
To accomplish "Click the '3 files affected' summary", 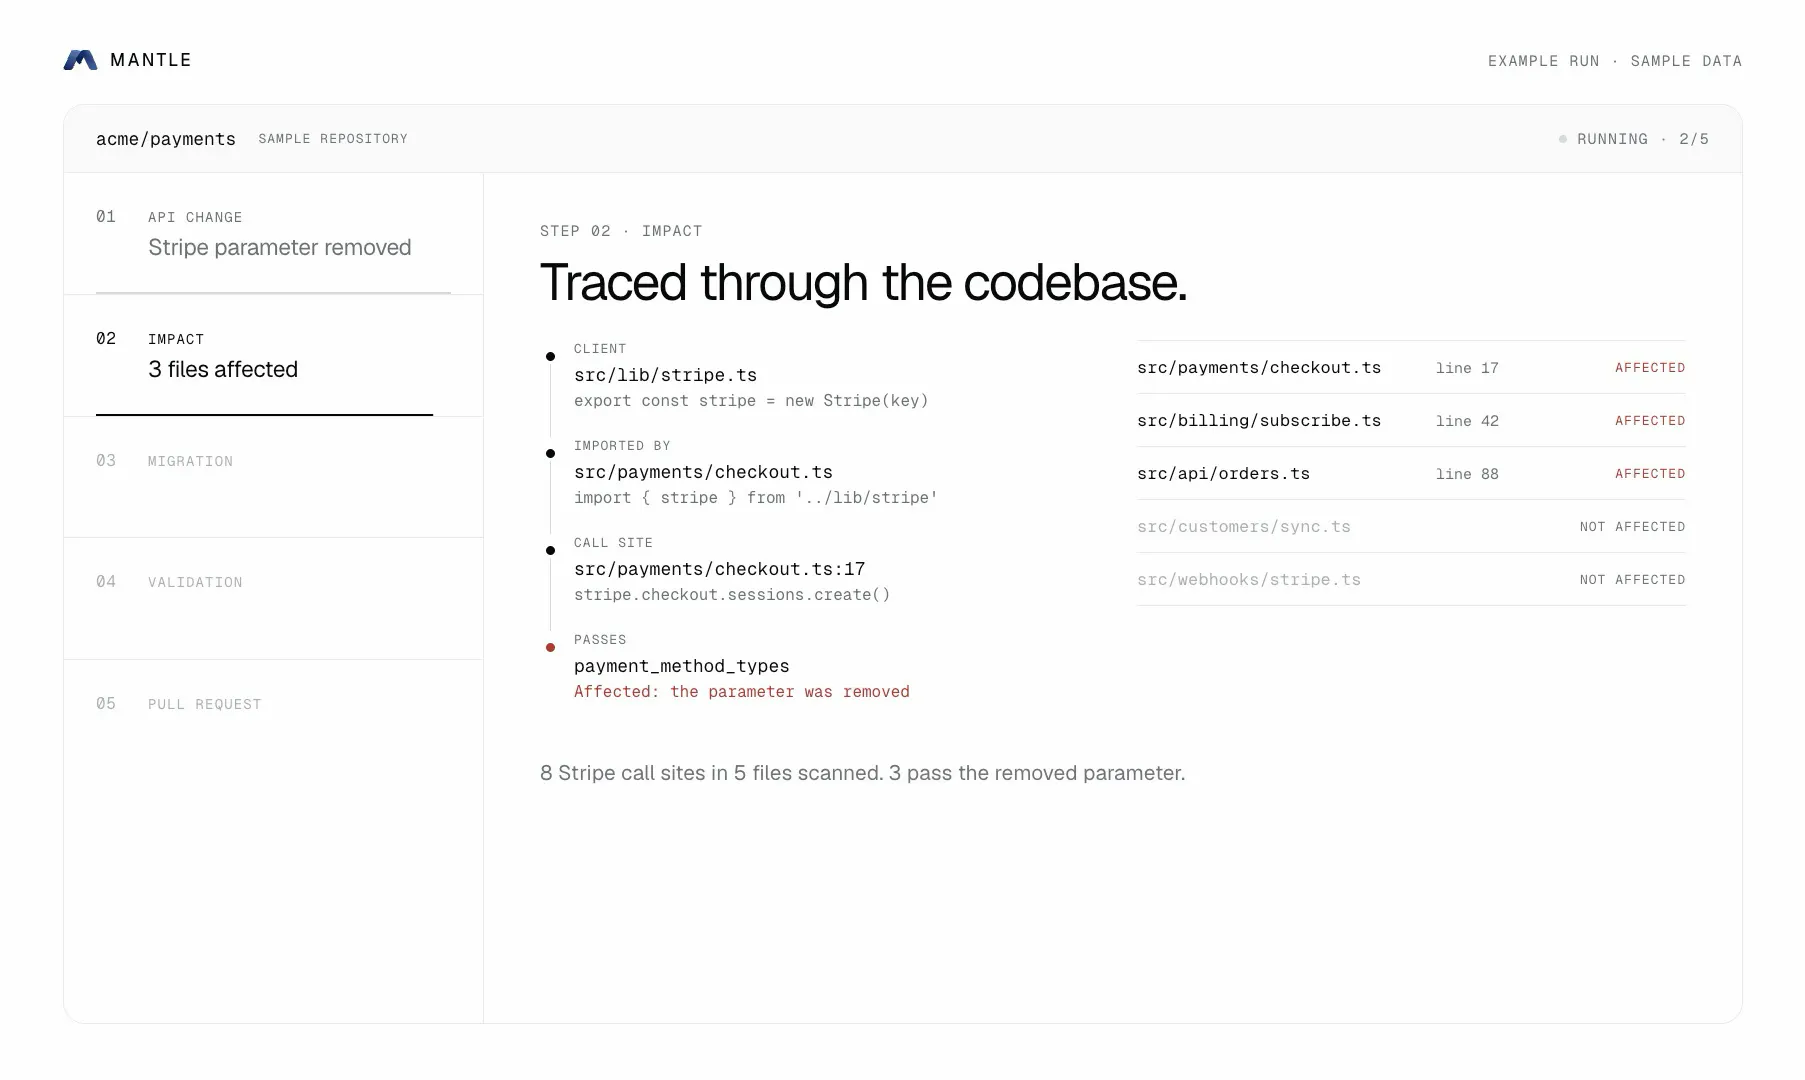I will (x=223, y=370).
